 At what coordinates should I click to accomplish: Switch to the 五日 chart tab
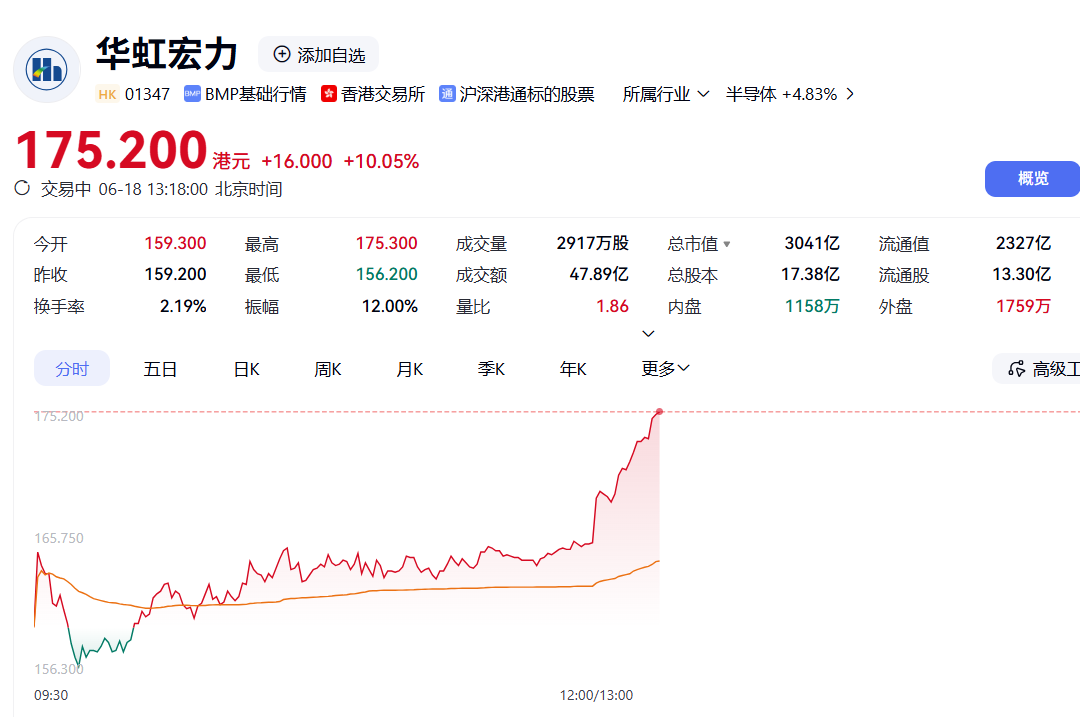click(x=160, y=369)
